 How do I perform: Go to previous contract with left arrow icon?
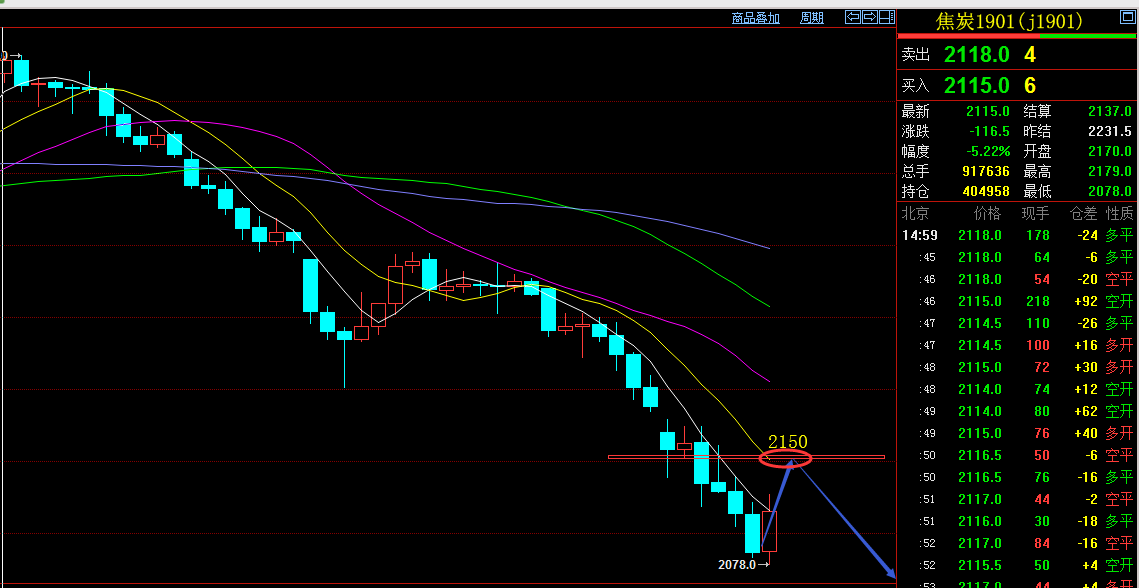pos(853,17)
